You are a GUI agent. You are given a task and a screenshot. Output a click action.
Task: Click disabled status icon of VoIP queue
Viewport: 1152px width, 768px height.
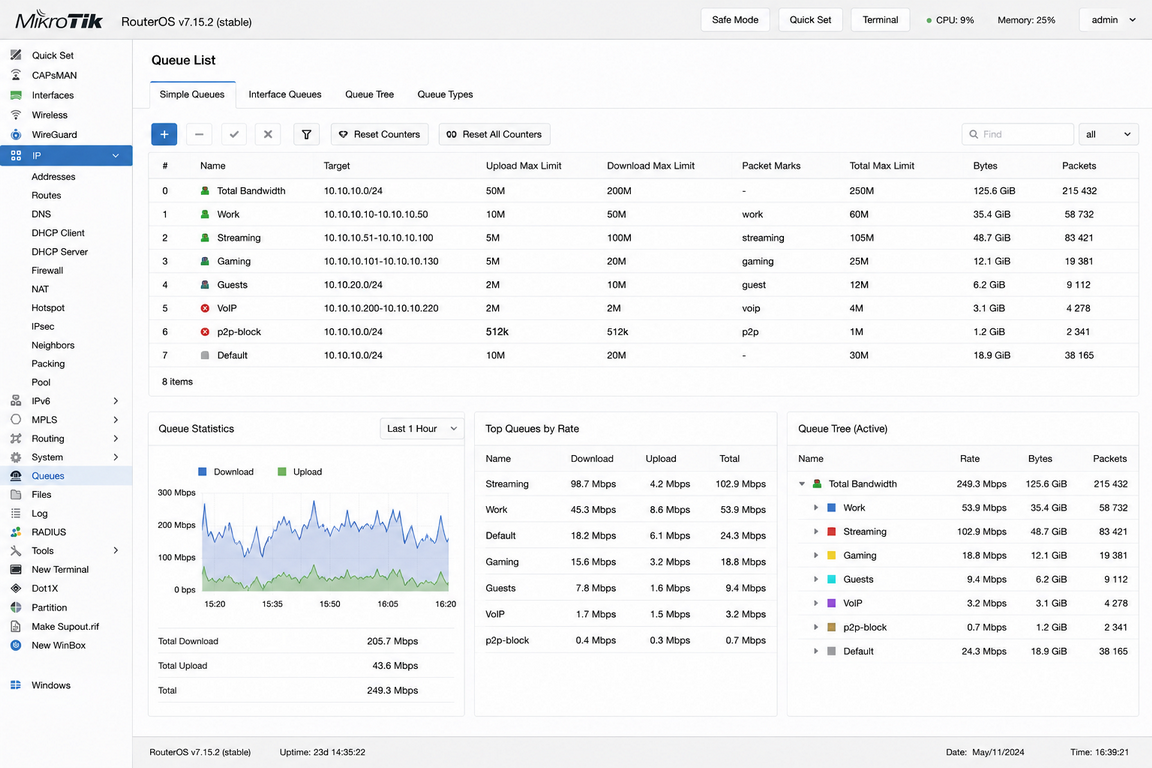tap(205, 308)
